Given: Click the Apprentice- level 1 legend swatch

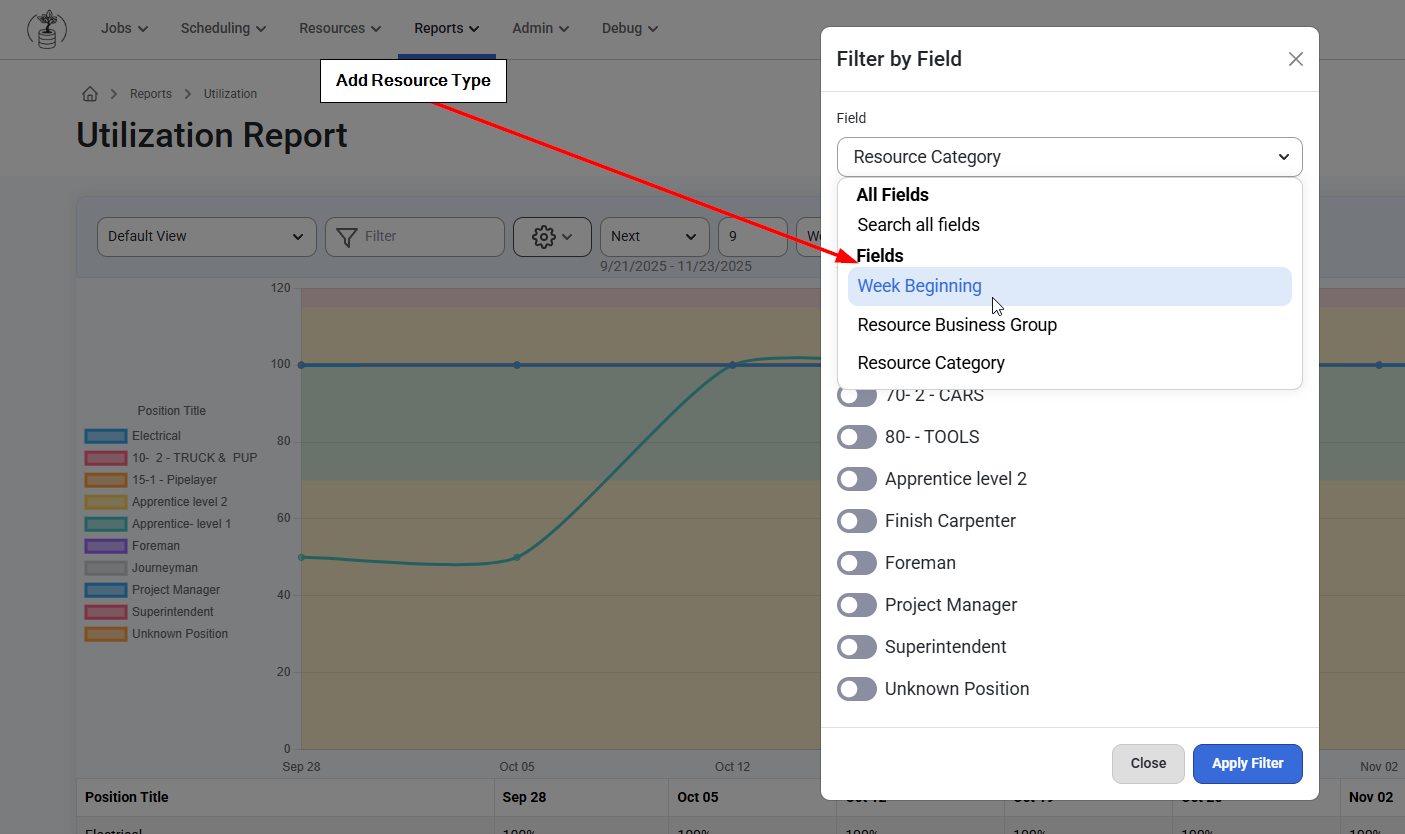Looking at the screenshot, I should (106, 524).
